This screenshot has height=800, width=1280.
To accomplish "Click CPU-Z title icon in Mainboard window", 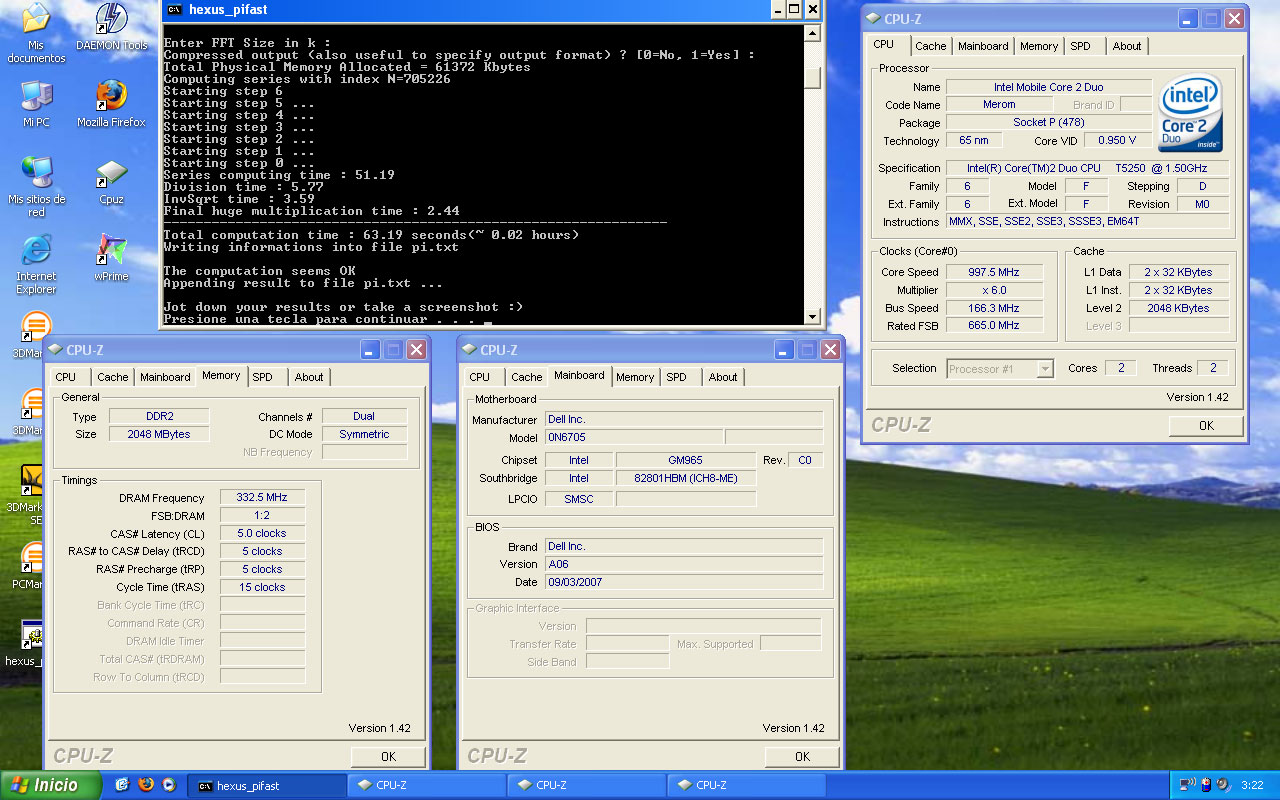I will 470,350.
